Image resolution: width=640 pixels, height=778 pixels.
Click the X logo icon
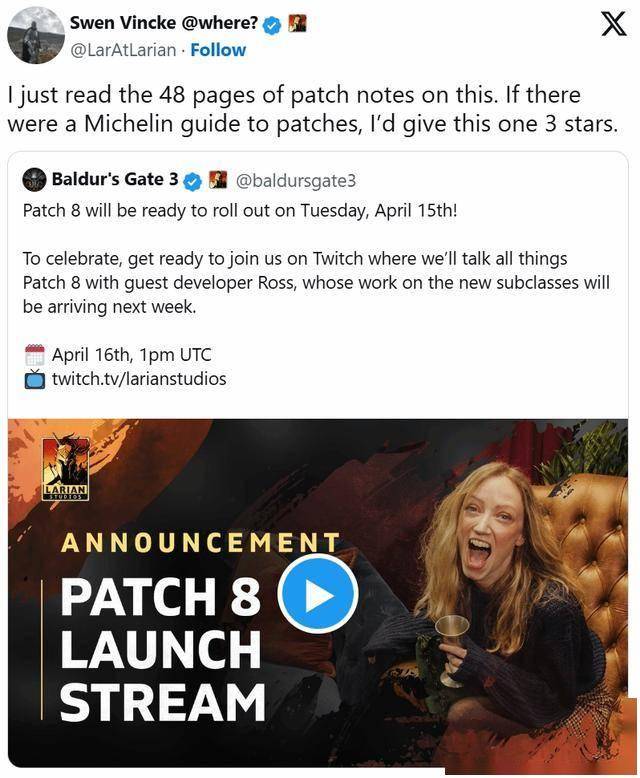tap(613, 25)
